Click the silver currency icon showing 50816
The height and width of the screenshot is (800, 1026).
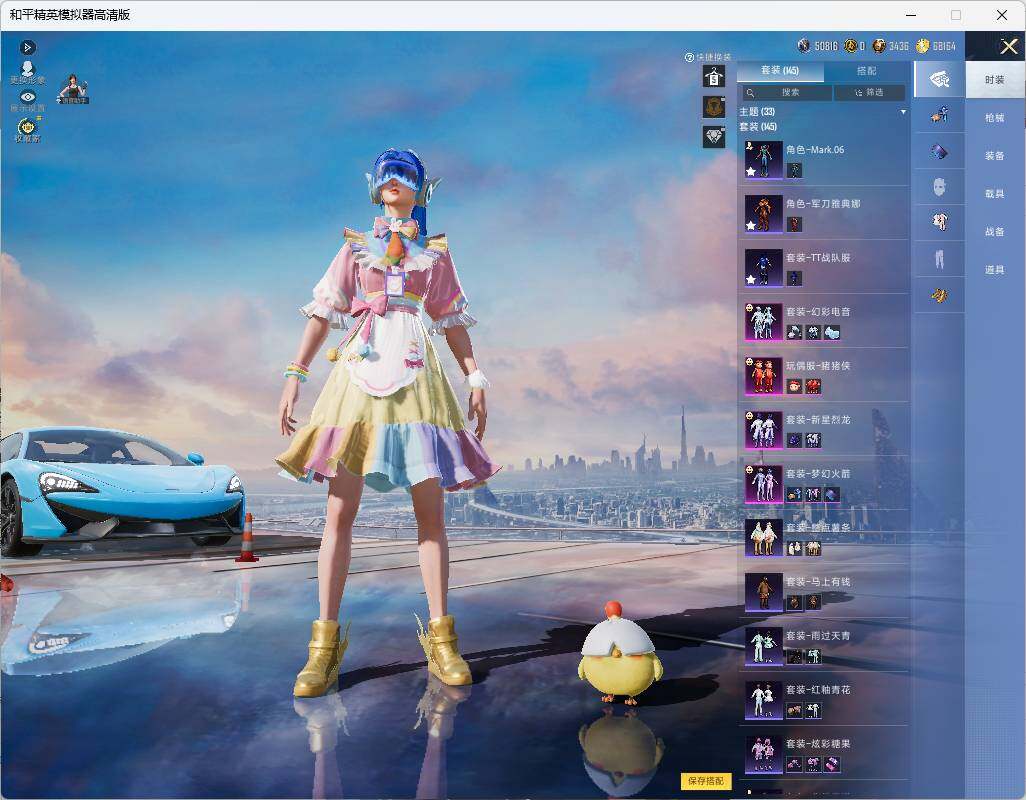(x=804, y=46)
